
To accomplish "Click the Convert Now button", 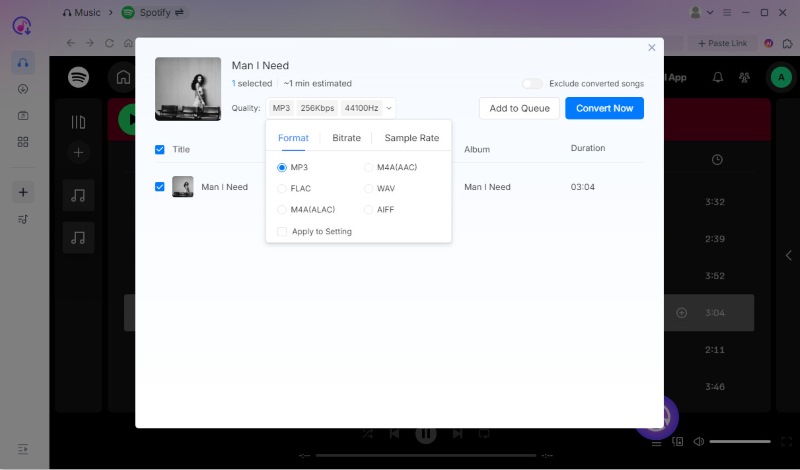I will (x=604, y=108).
